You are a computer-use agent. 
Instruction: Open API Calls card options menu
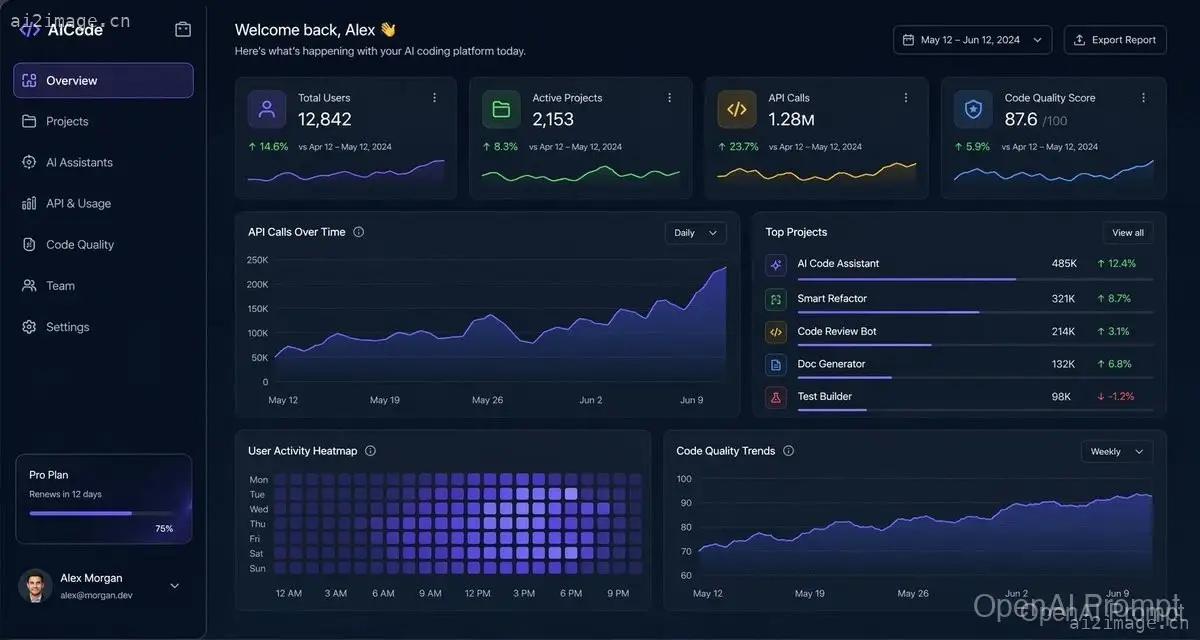(x=906, y=98)
